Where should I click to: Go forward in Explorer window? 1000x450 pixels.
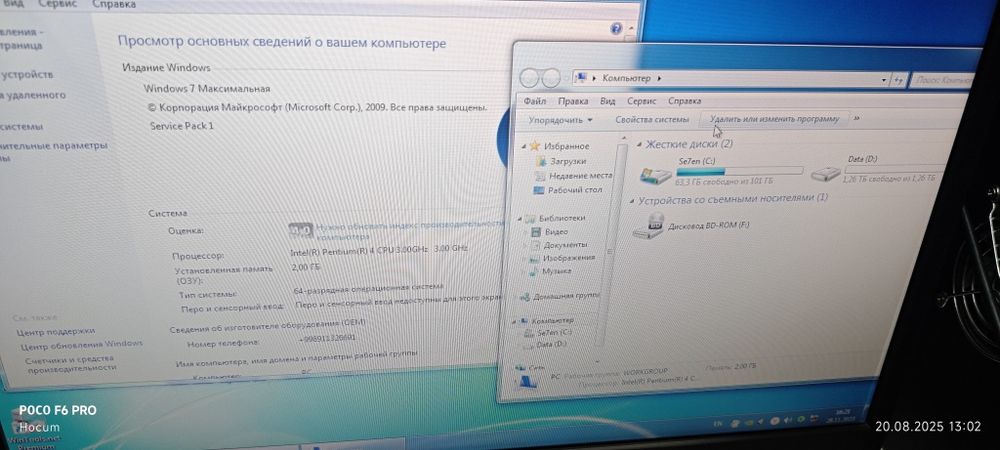pos(551,78)
